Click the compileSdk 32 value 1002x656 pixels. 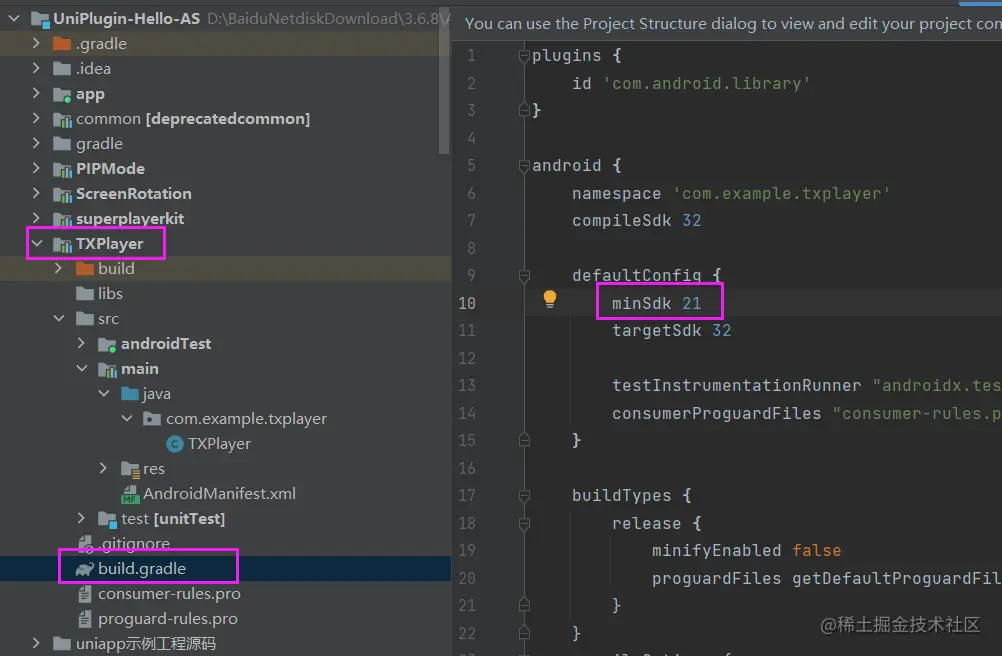pyautogui.click(x=691, y=220)
